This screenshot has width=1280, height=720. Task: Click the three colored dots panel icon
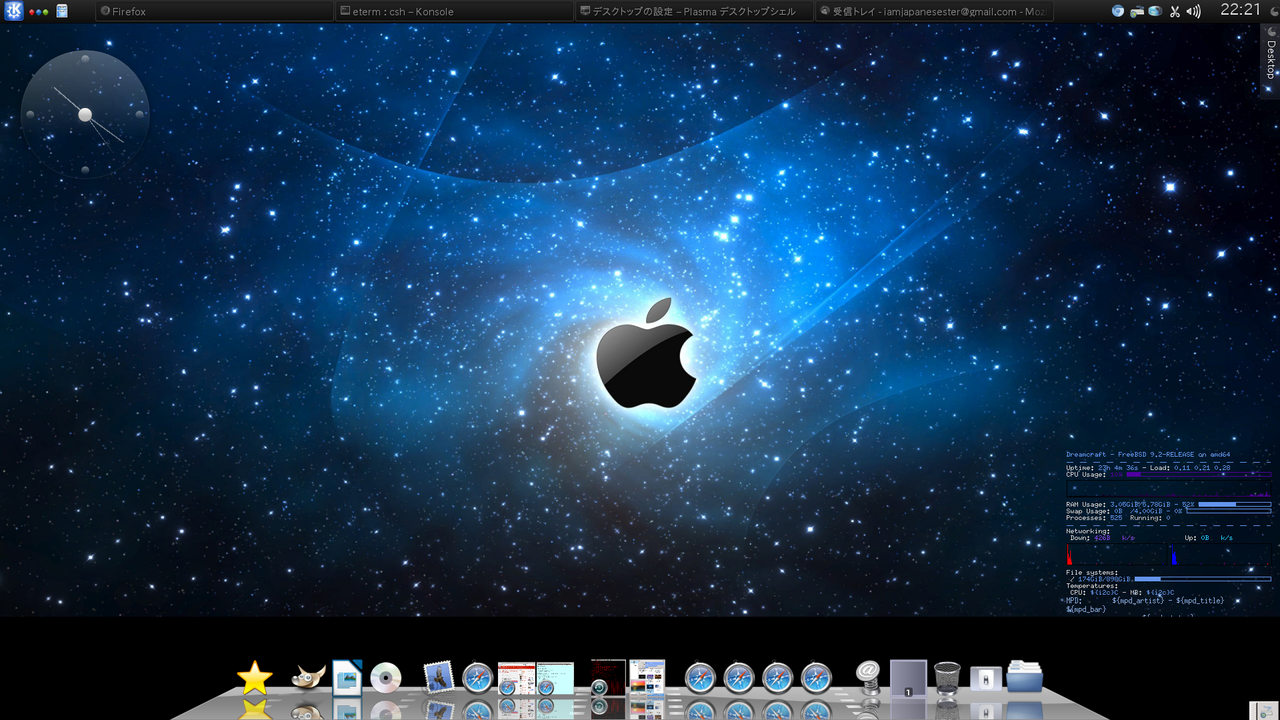pos(39,12)
